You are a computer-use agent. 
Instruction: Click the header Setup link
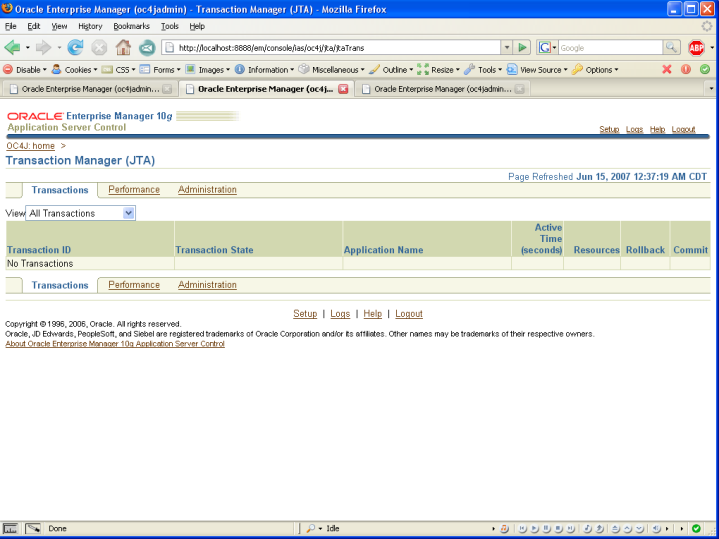tap(609, 129)
